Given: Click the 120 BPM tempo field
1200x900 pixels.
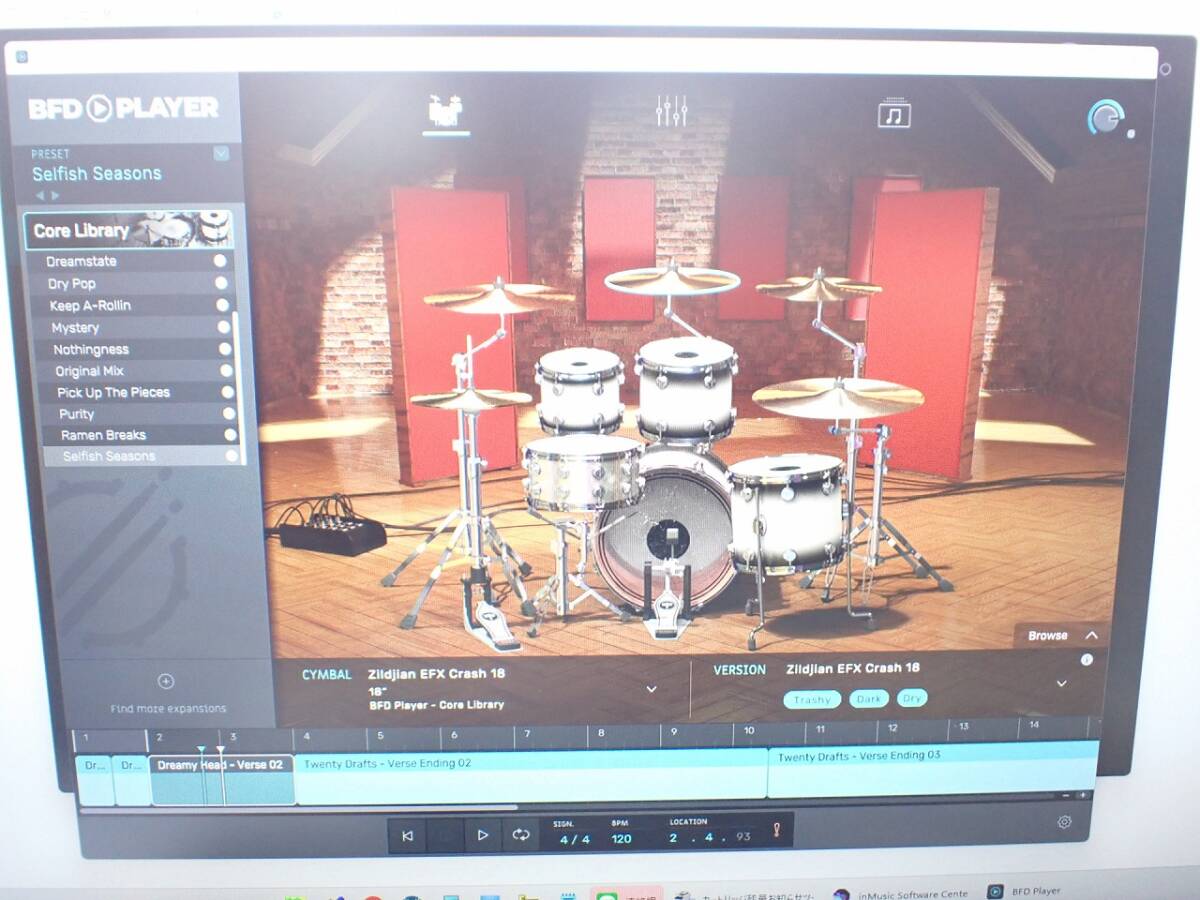Looking at the screenshot, I should tap(621, 838).
